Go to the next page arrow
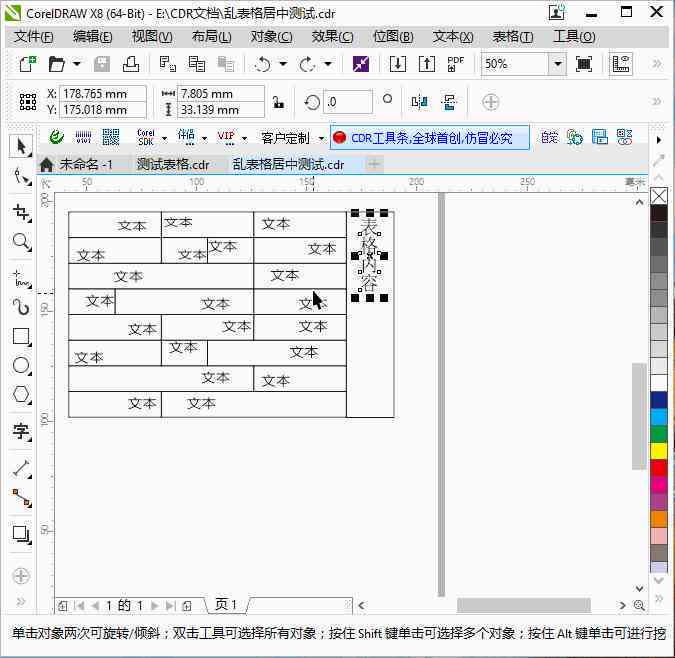675x658 pixels. 155,606
